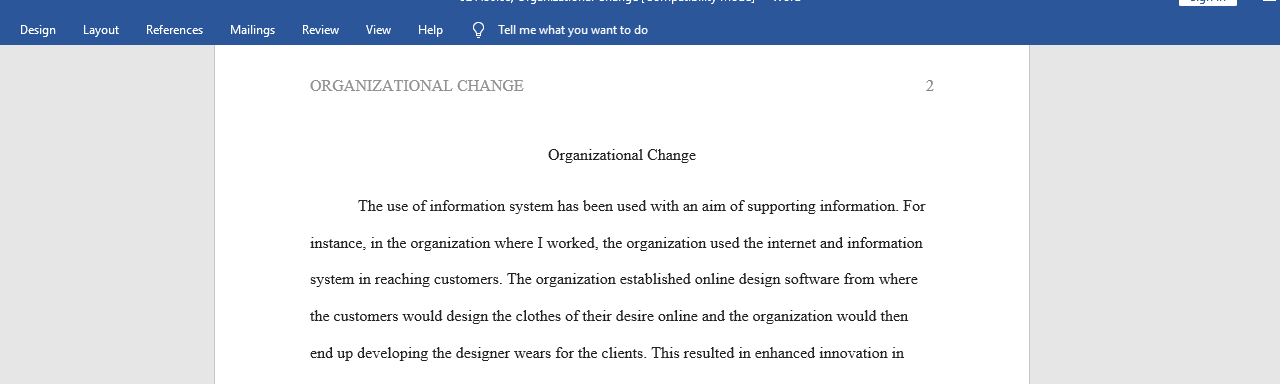Switch to the References tab

(174, 30)
